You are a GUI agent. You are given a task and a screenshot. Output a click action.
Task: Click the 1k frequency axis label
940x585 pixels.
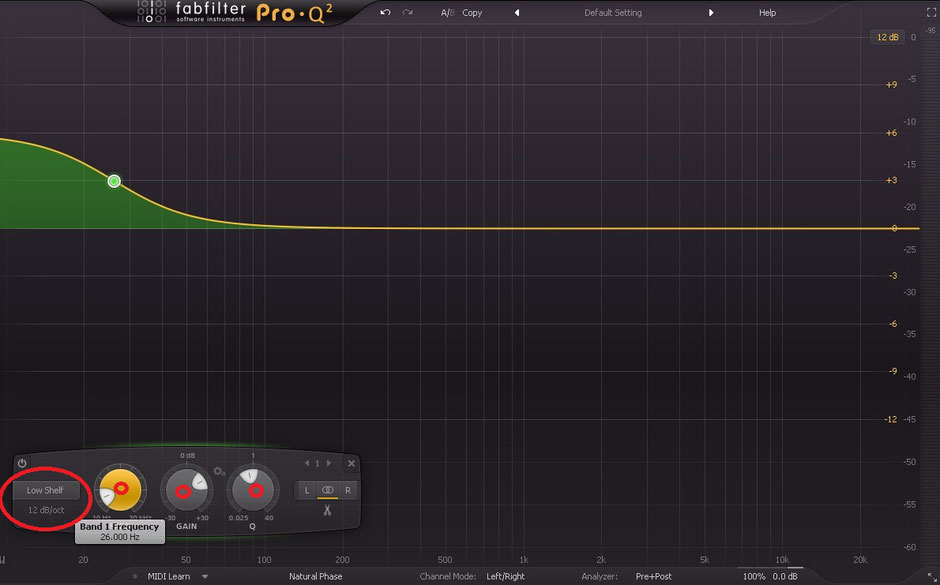coord(523,560)
